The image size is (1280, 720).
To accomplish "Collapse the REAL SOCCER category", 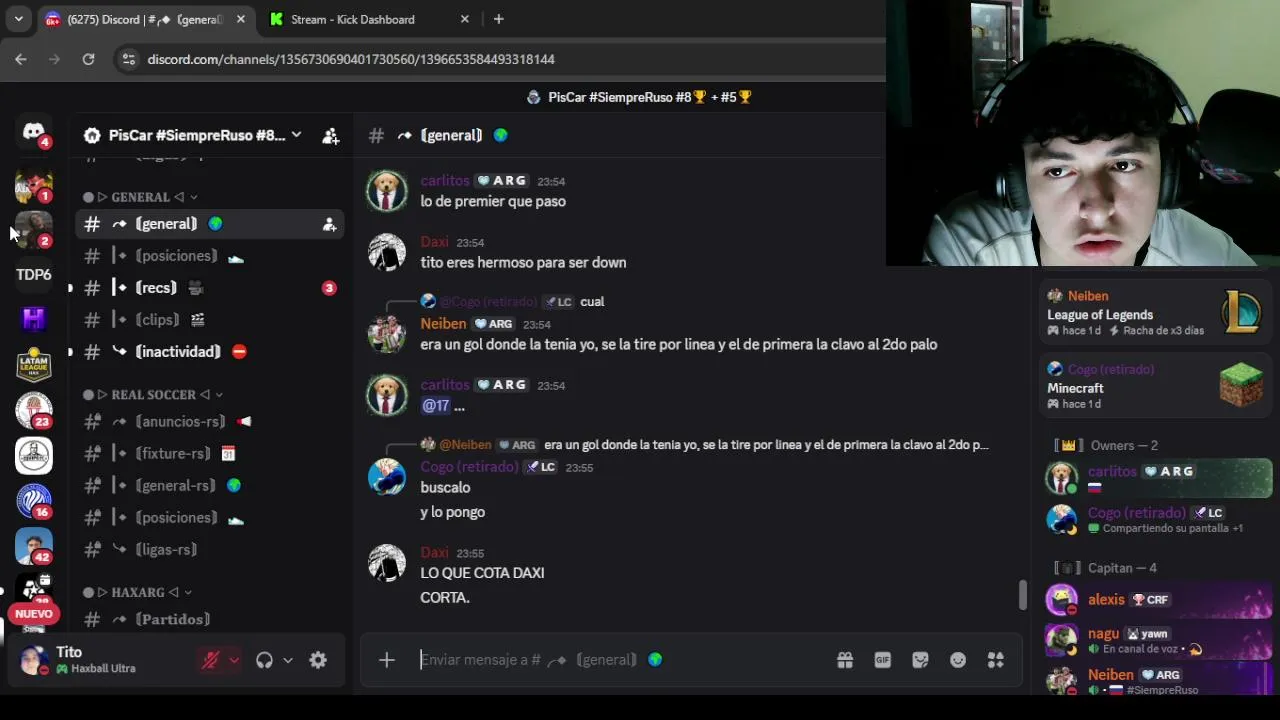I will coord(153,395).
